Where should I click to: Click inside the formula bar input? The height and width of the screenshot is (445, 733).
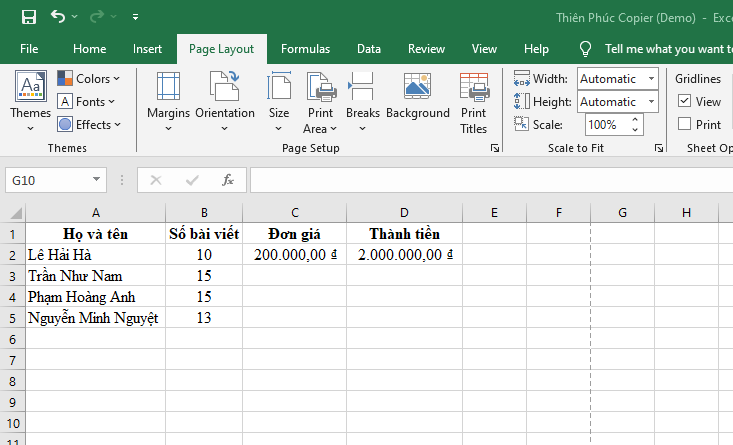pyautogui.click(x=491, y=180)
